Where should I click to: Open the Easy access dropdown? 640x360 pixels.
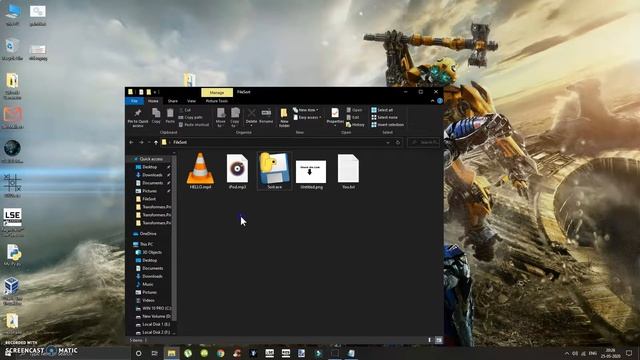(x=307, y=118)
